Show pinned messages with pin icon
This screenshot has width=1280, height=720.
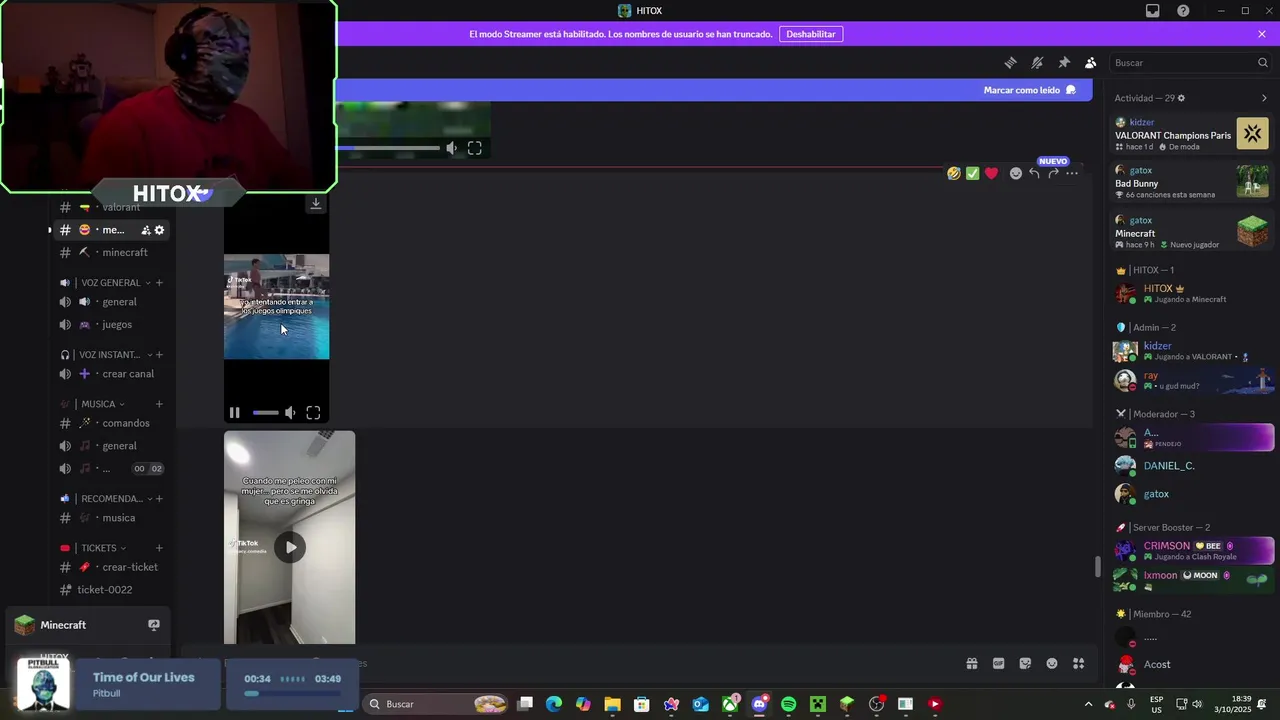[1064, 62]
